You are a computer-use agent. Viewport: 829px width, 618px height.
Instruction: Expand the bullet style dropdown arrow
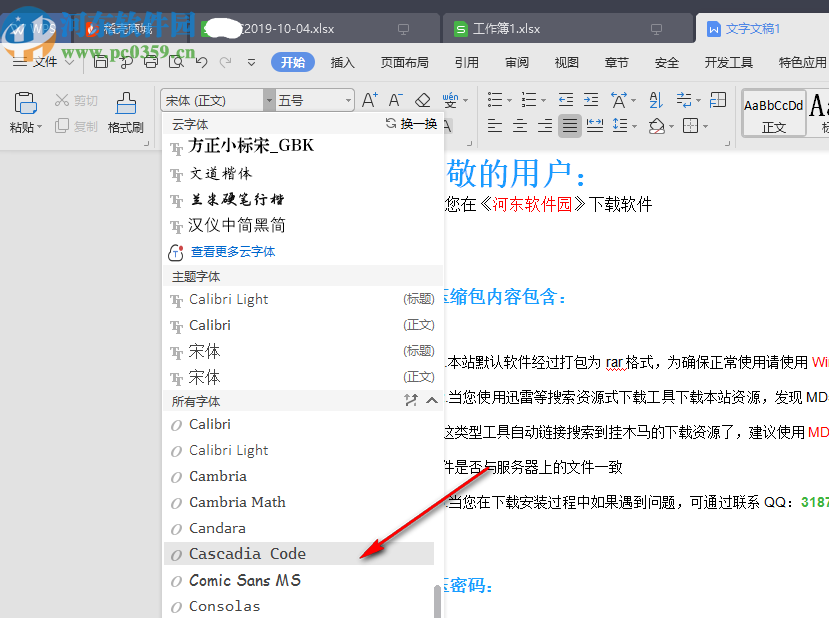pos(509,99)
